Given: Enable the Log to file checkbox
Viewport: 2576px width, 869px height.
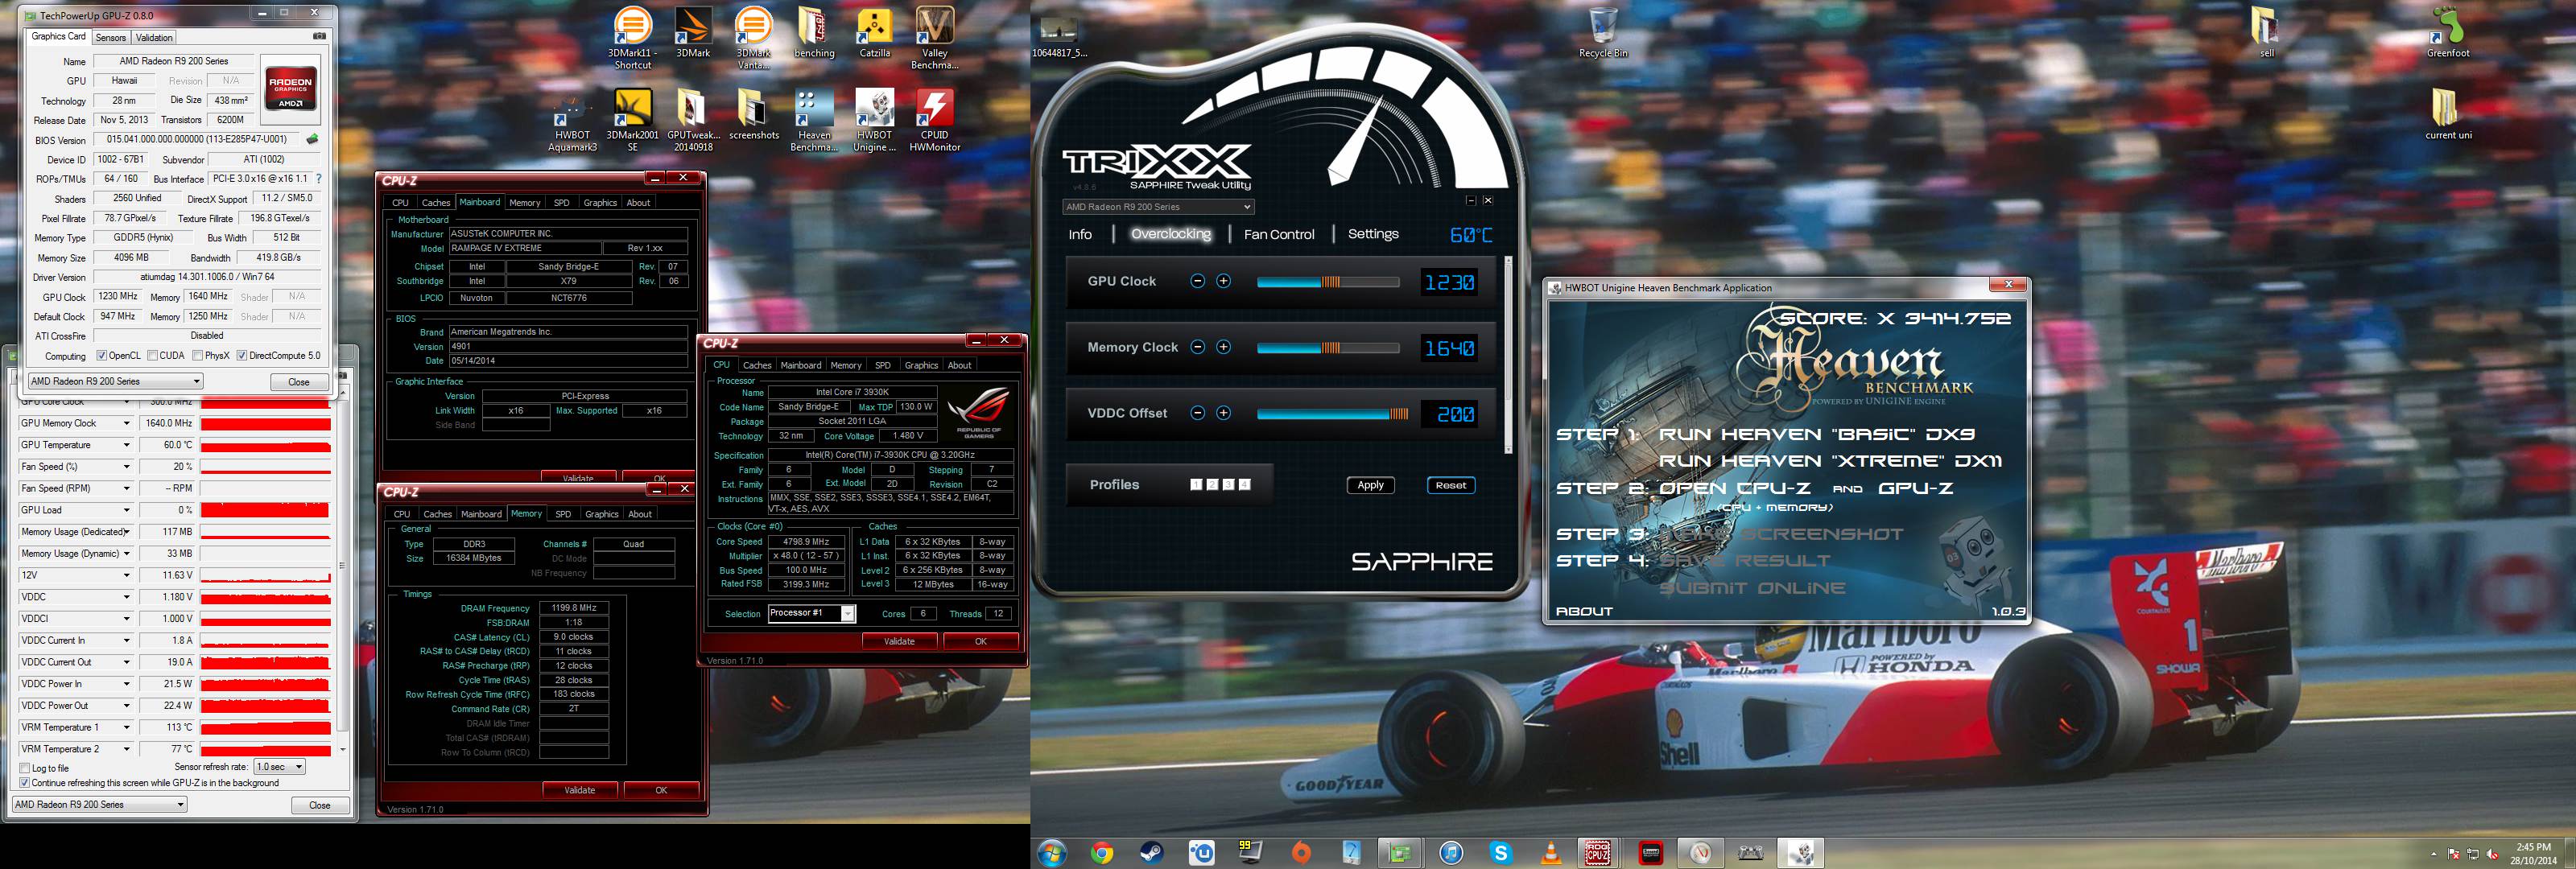Looking at the screenshot, I should (x=25, y=768).
